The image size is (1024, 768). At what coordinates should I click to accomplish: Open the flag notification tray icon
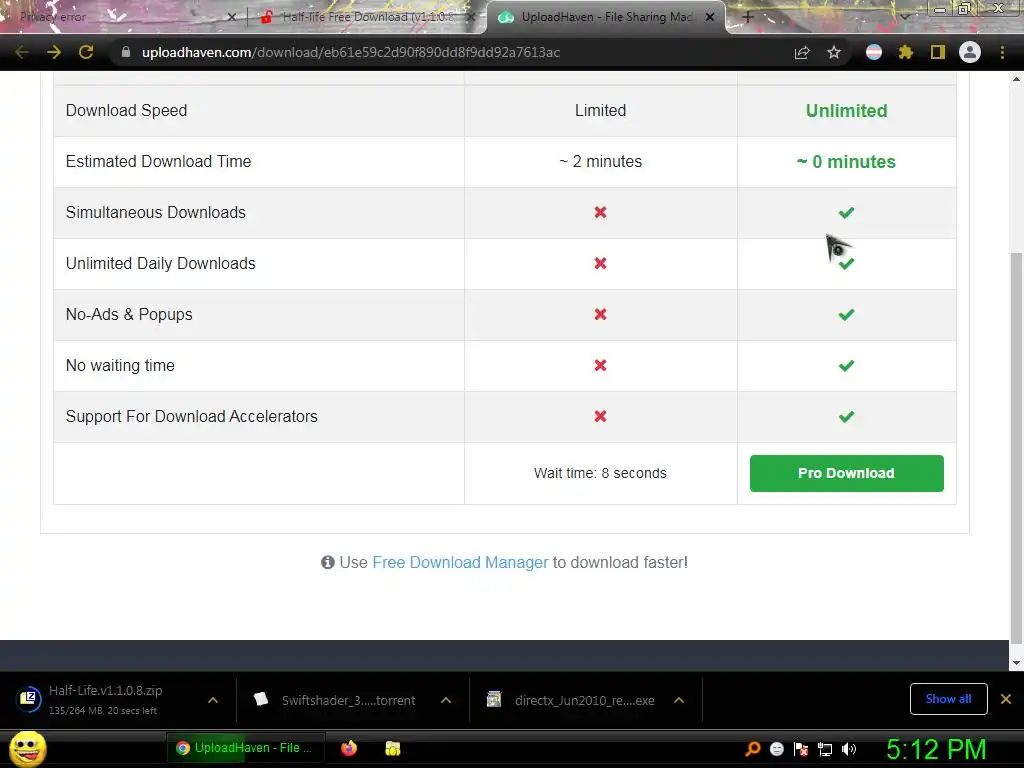pyautogui.click(x=801, y=749)
